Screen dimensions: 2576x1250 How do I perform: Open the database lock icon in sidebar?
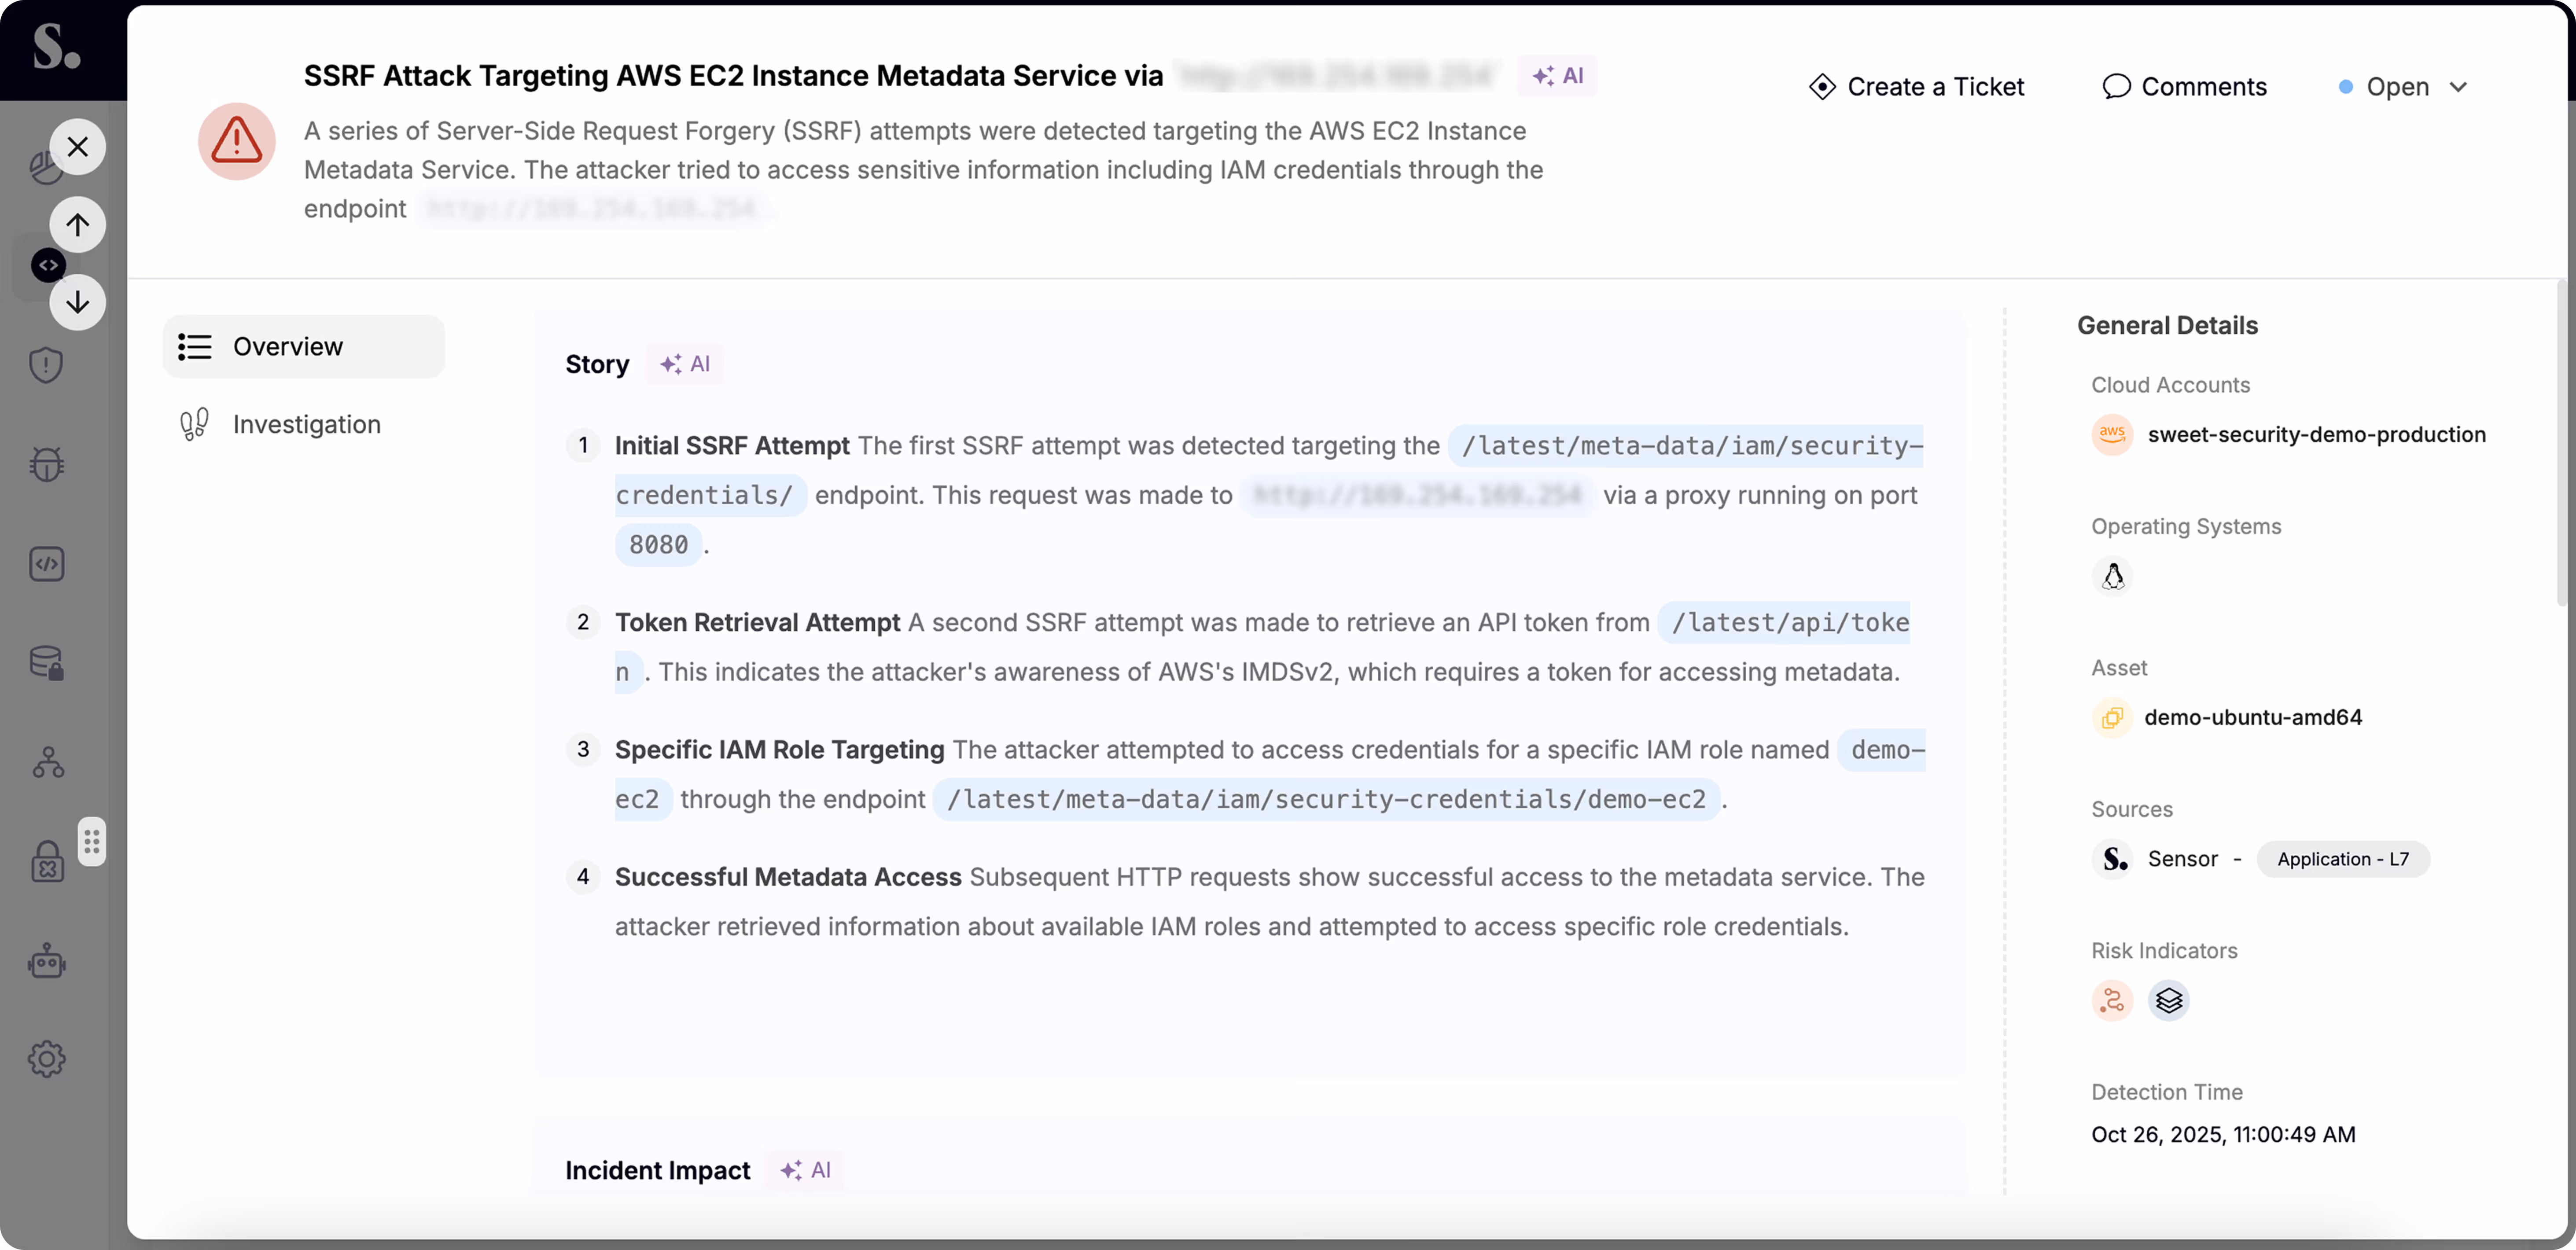(x=46, y=663)
